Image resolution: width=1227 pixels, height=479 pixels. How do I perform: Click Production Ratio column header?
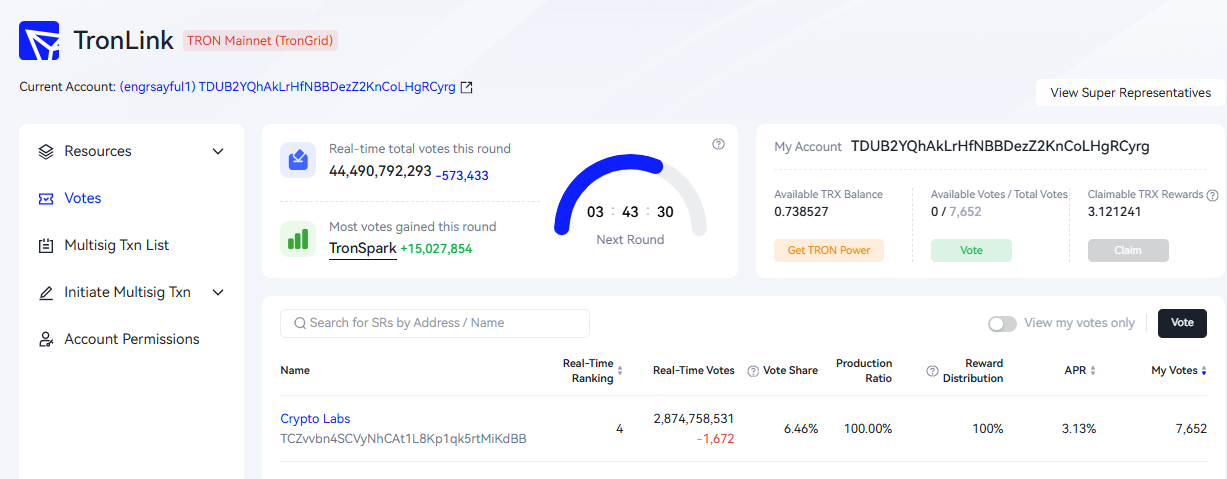[x=864, y=371]
